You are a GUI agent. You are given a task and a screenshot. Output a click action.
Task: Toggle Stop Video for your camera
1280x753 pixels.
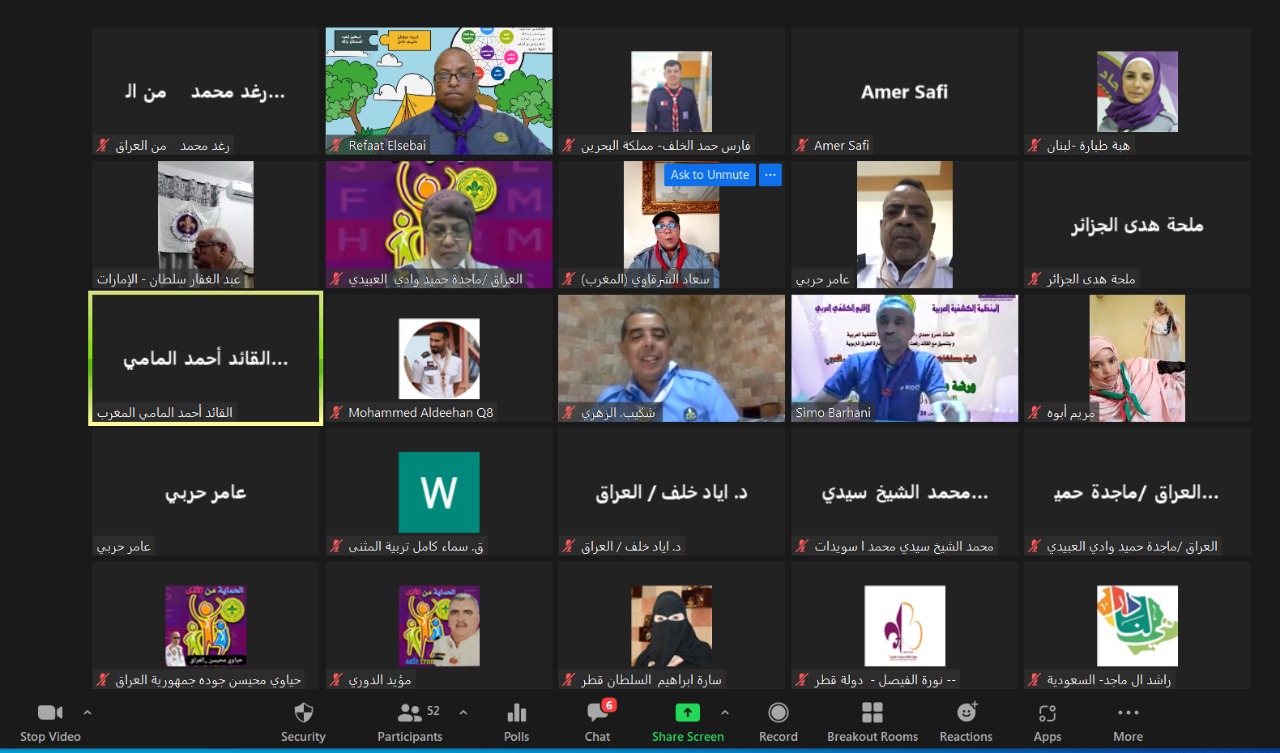click(x=50, y=712)
